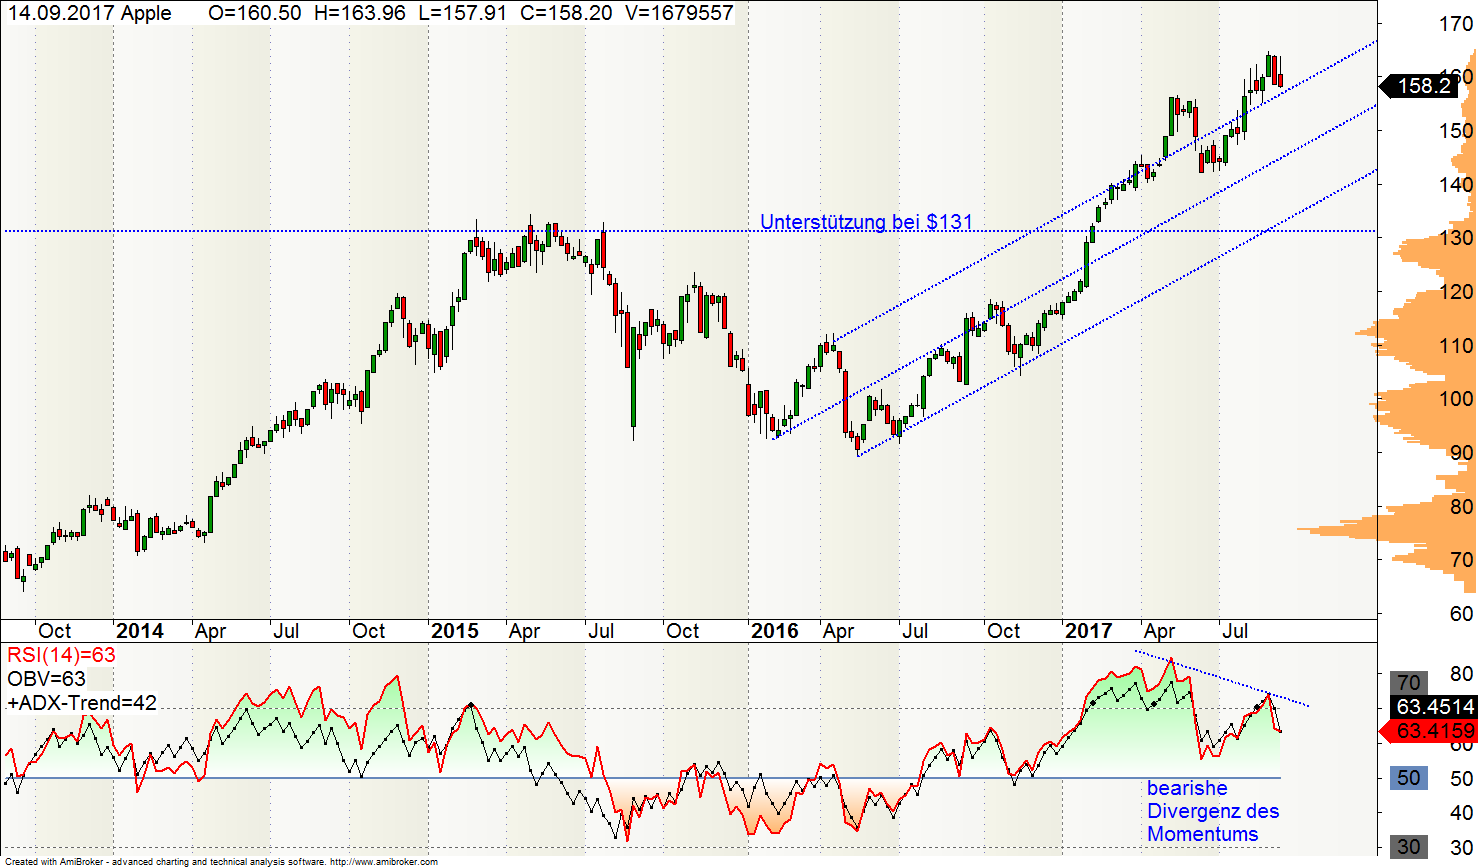Viewport: 1478px width, 868px height.
Task: Click the 'Unterstützung bei $131' annotation
Action: (x=866, y=221)
